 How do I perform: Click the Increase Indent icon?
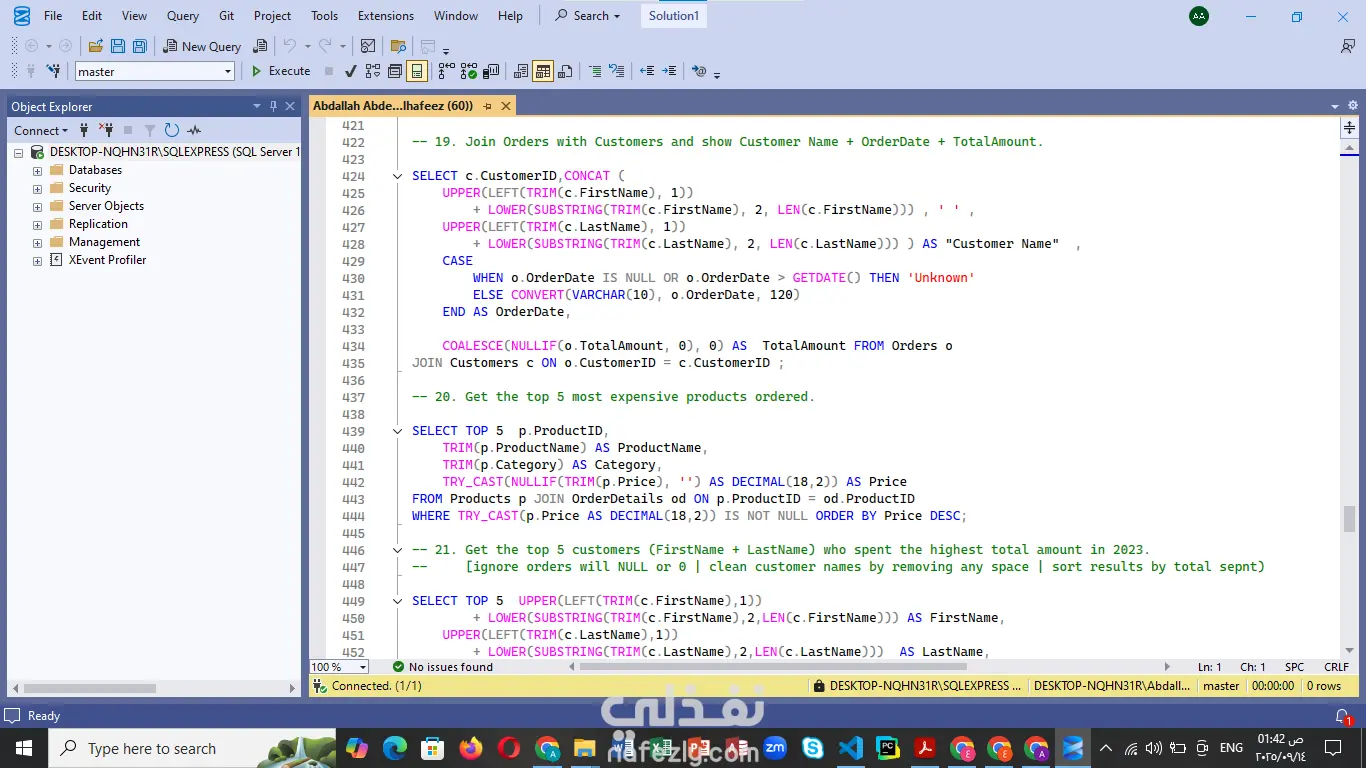(x=669, y=71)
